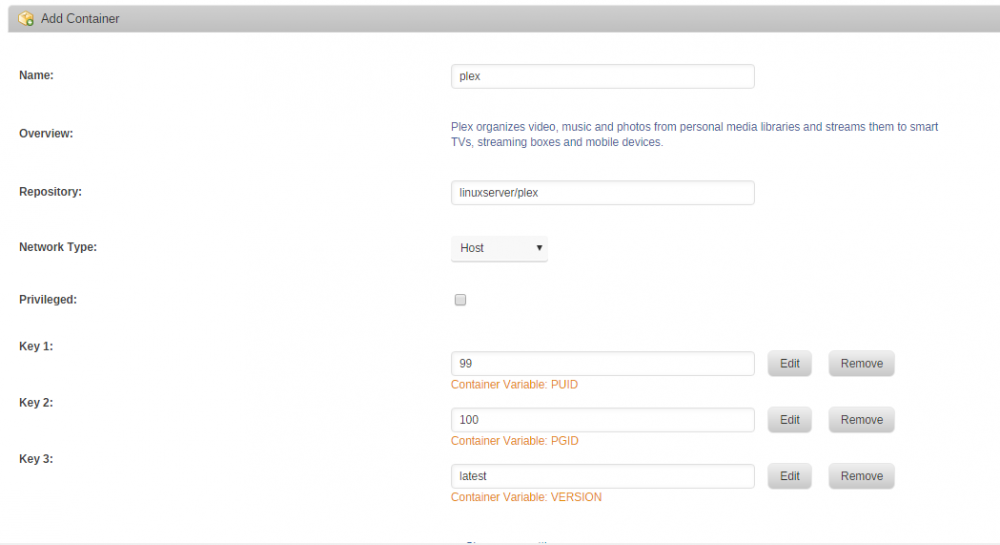The height and width of the screenshot is (545, 1000).
Task: Remove the PUID variable Key 1
Action: (862, 363)
